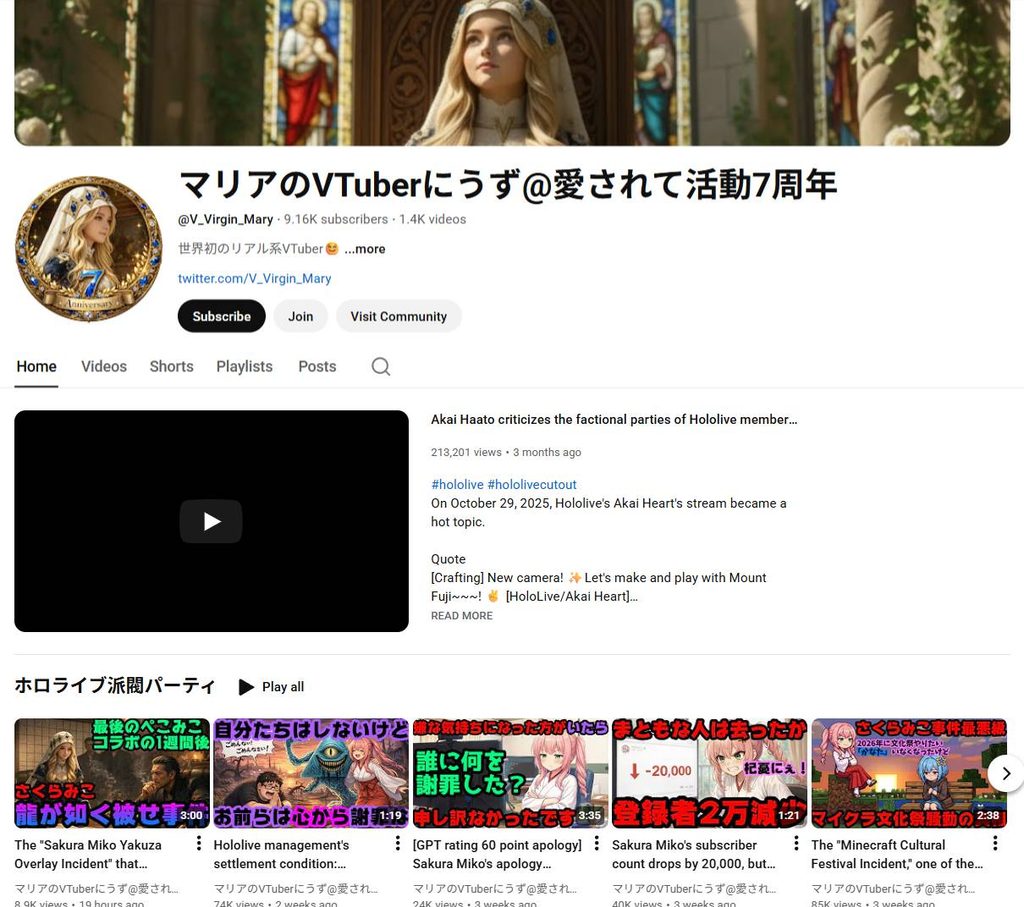
Task: Open twitter.com/V_Virgin_Mary link
Action: [x=255, y=278]
